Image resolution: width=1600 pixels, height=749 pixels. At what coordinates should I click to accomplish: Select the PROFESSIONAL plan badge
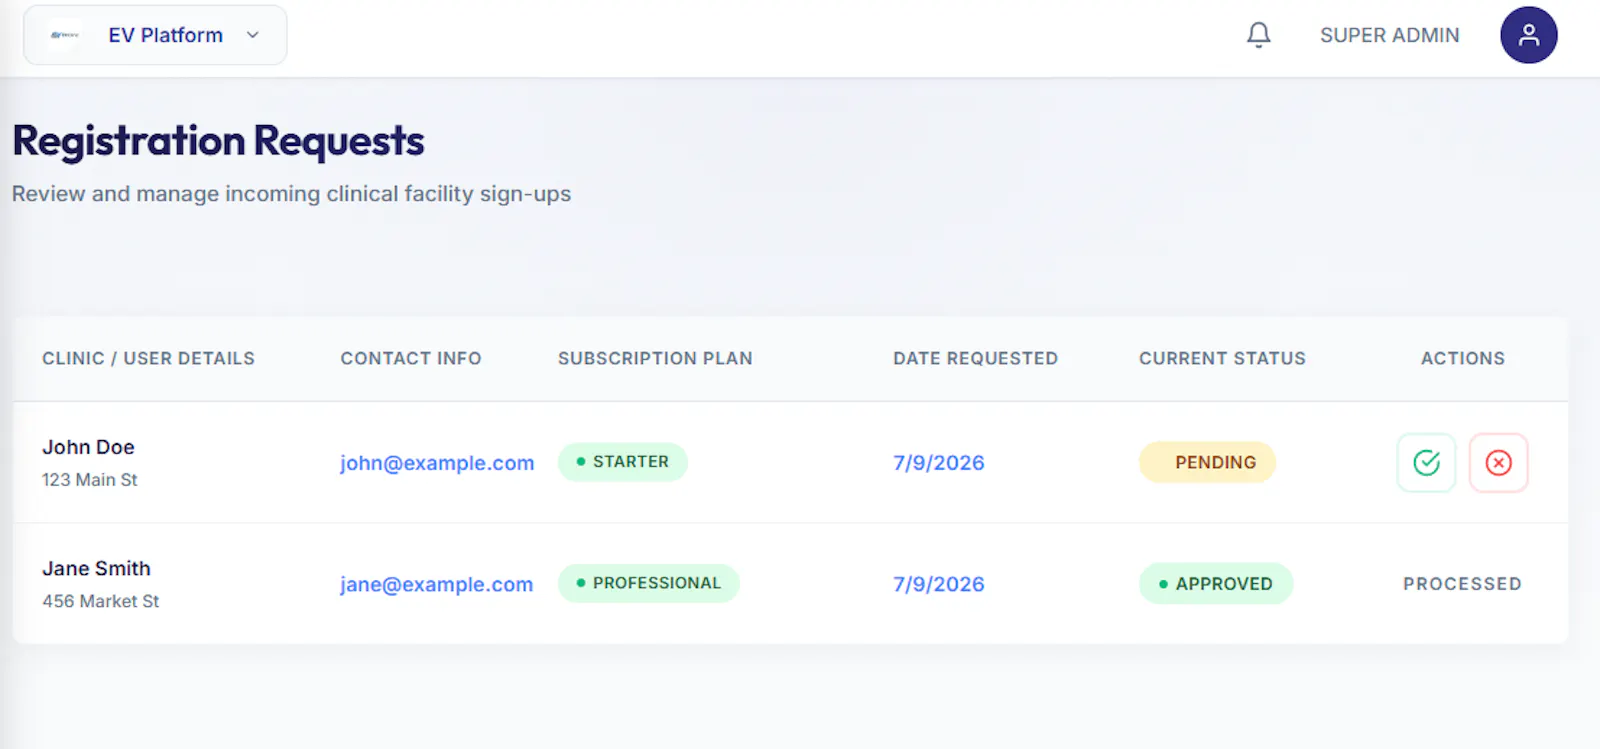[648, 583]
